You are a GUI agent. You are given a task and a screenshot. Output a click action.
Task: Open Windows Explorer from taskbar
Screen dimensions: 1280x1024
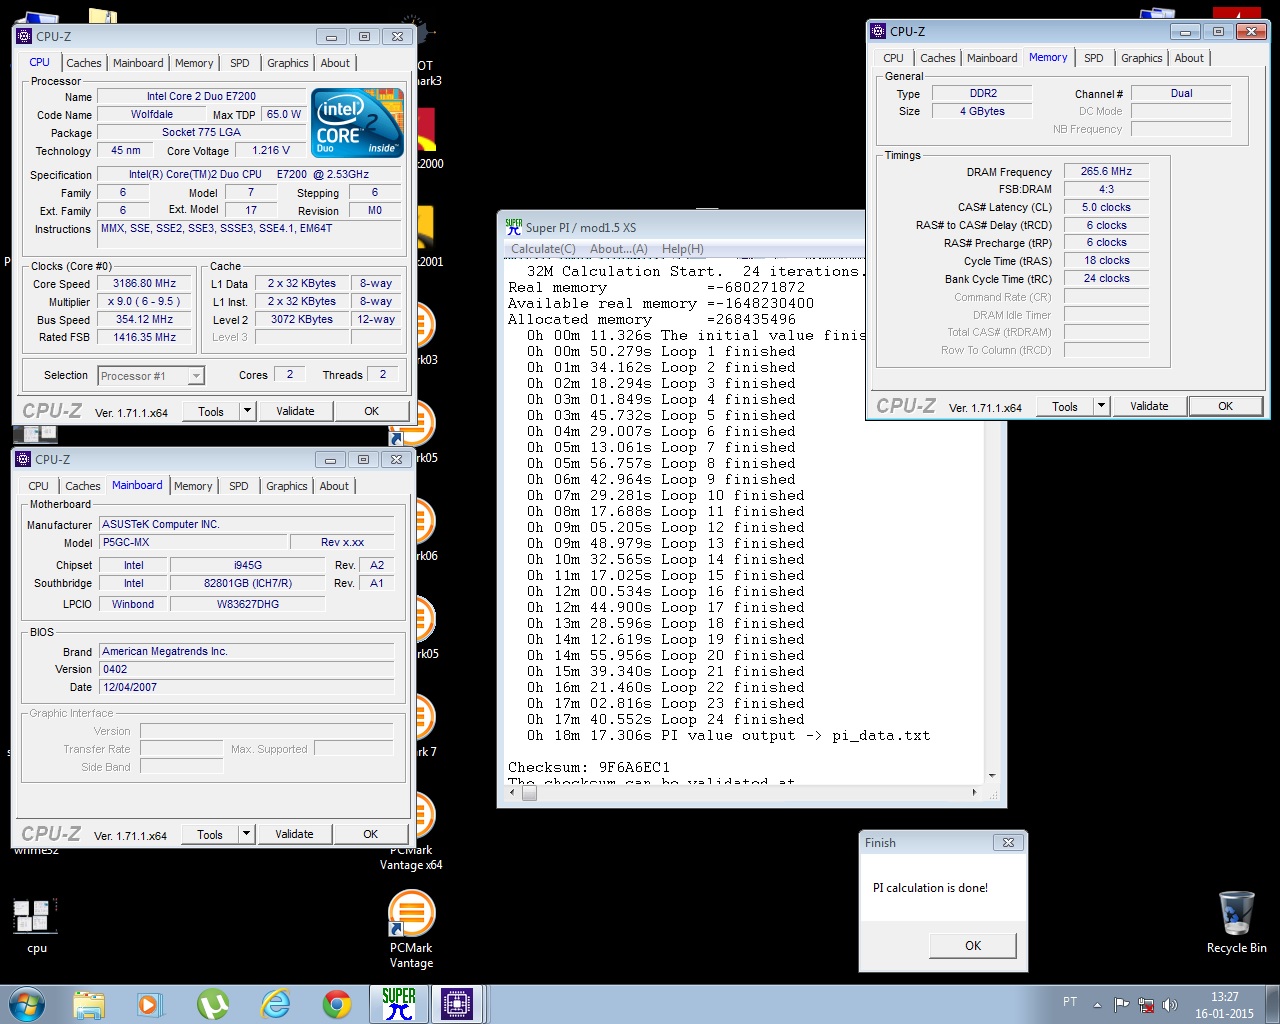pyautogui.click(x=89, y=1004)
